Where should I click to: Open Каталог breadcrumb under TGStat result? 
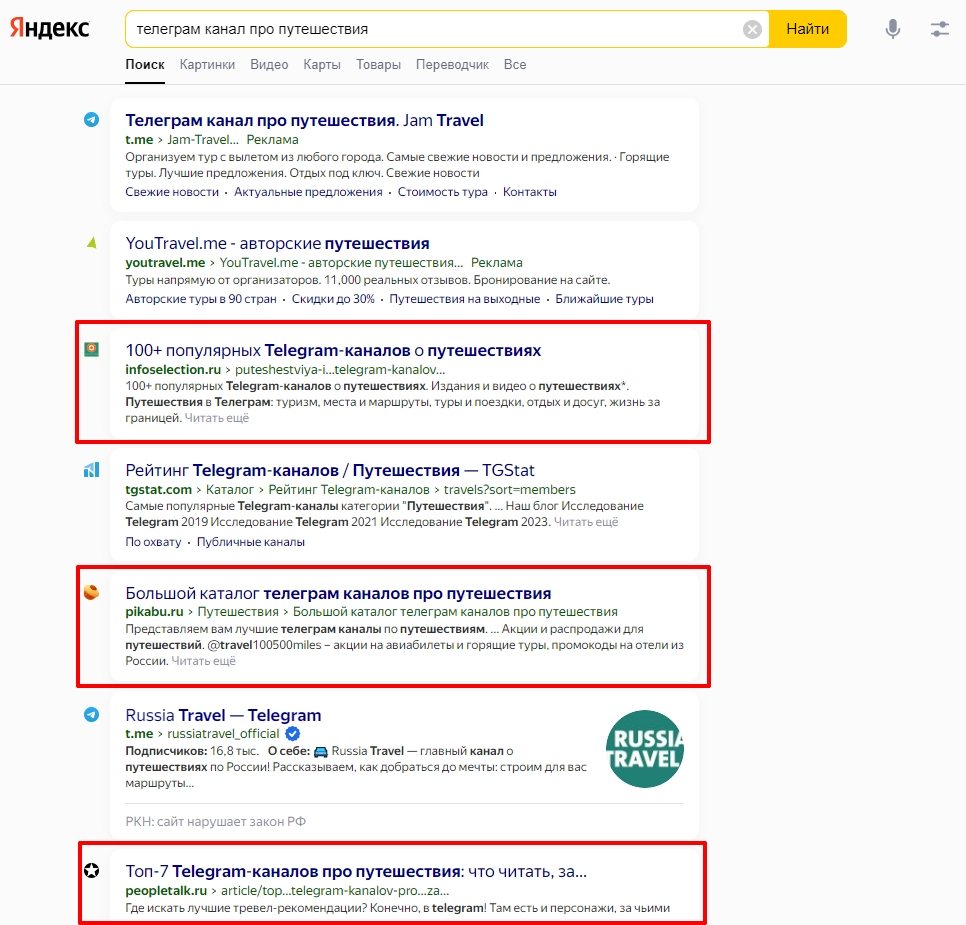[x=230, y=489]
